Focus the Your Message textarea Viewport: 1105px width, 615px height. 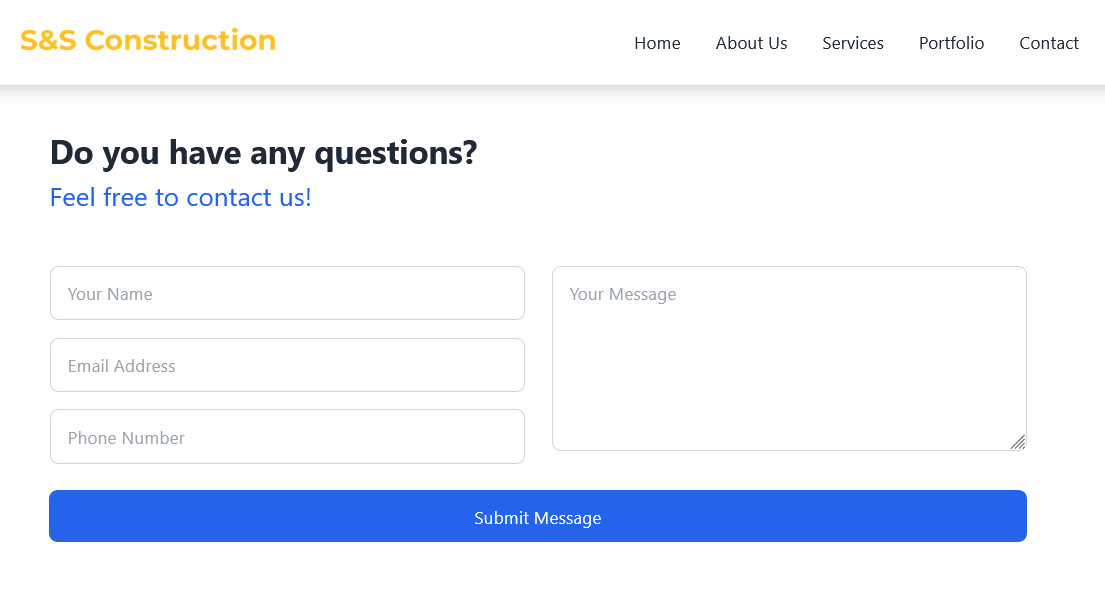tap(789, 359)
